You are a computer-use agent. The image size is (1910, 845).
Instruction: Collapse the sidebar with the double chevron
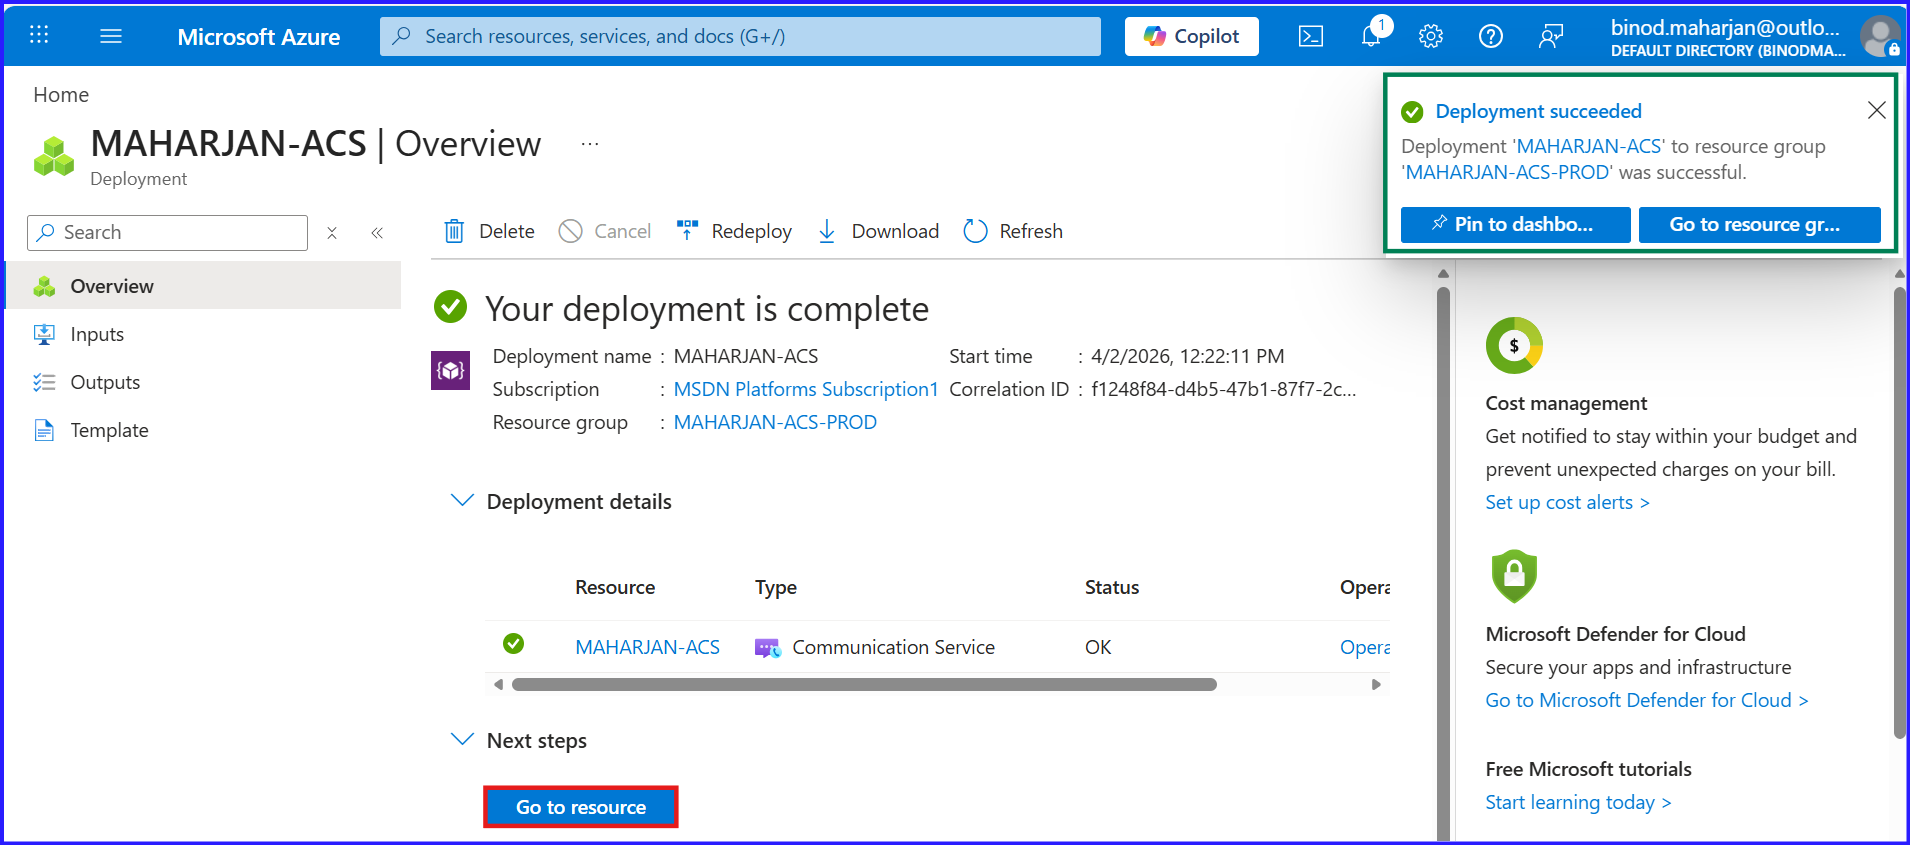[x=377, y=233]
